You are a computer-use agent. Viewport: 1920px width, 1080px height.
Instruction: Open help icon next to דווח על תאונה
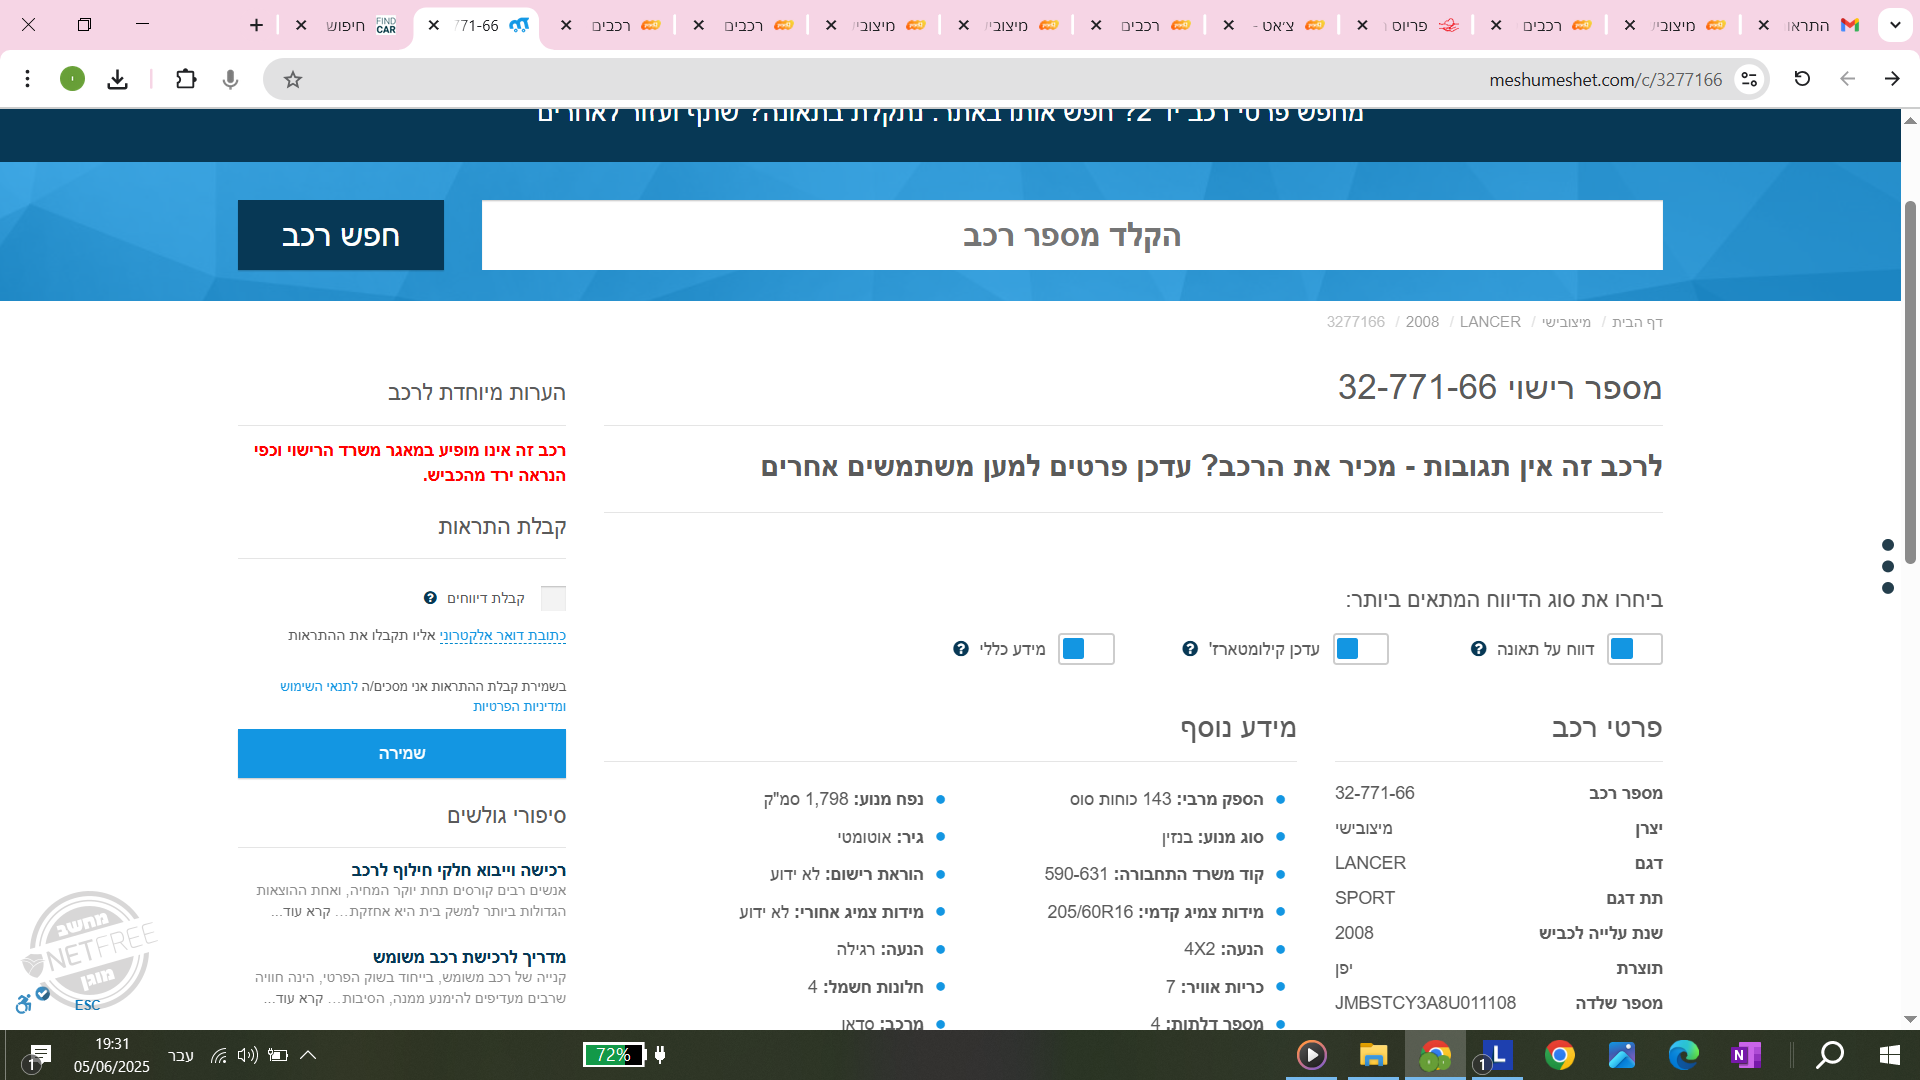1479,649
